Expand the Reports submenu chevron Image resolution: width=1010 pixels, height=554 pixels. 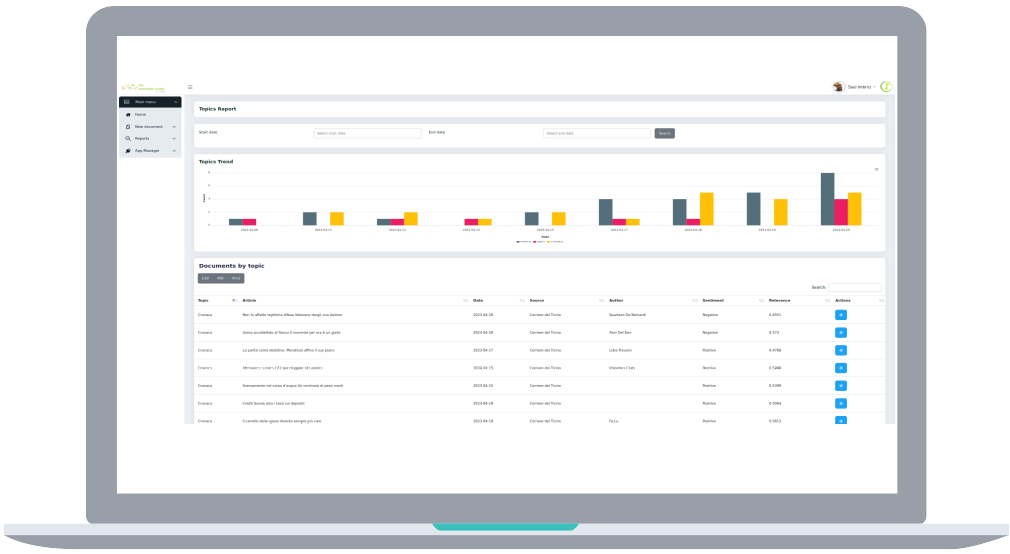click(174, 138)
